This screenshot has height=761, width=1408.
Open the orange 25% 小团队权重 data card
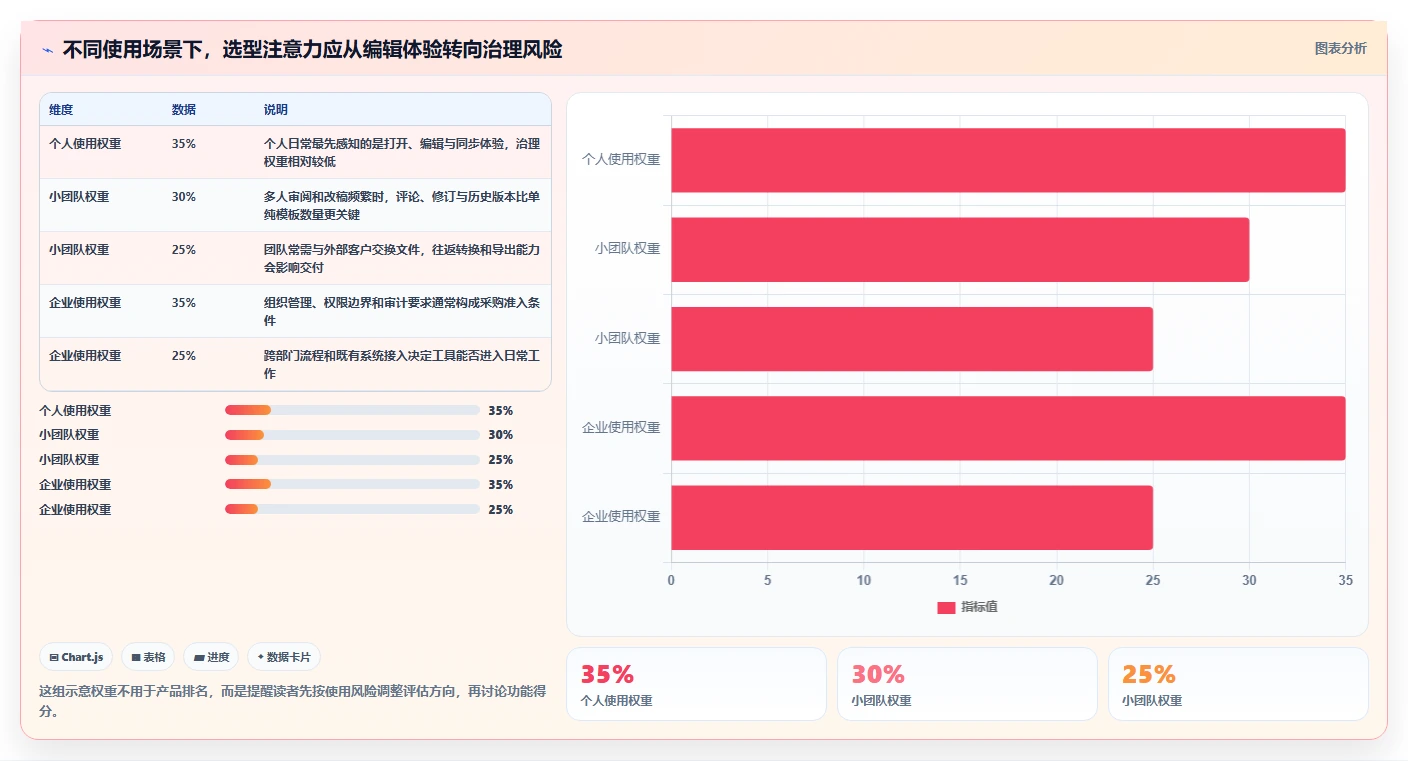tap(1238, 684)
